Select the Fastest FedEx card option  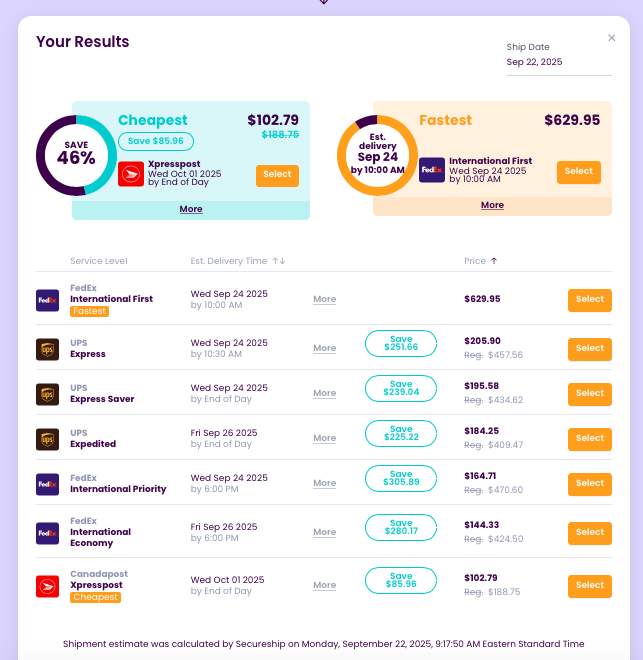578,171
